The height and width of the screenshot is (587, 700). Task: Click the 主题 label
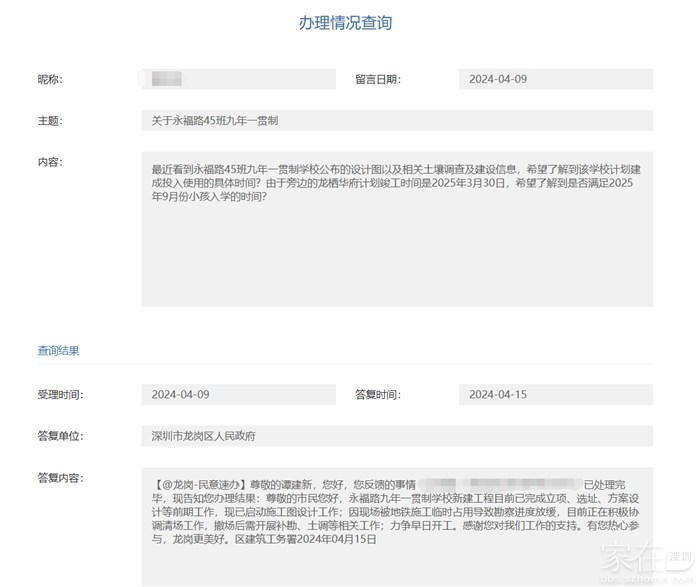pos(50,121)
